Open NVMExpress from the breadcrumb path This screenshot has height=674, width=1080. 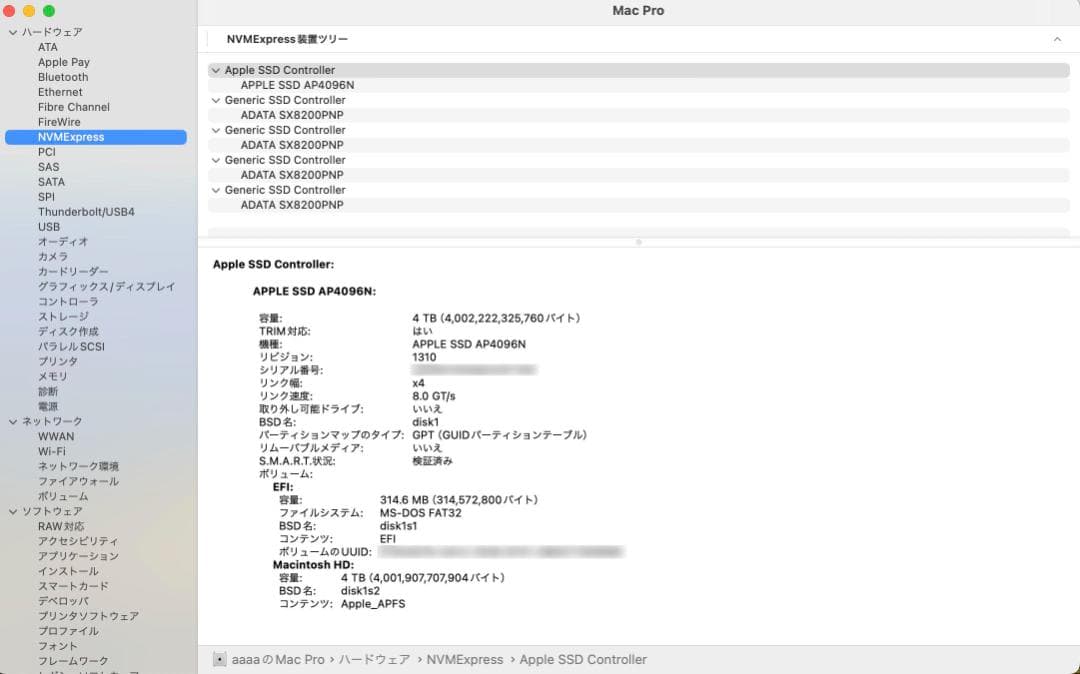point(466,659)
